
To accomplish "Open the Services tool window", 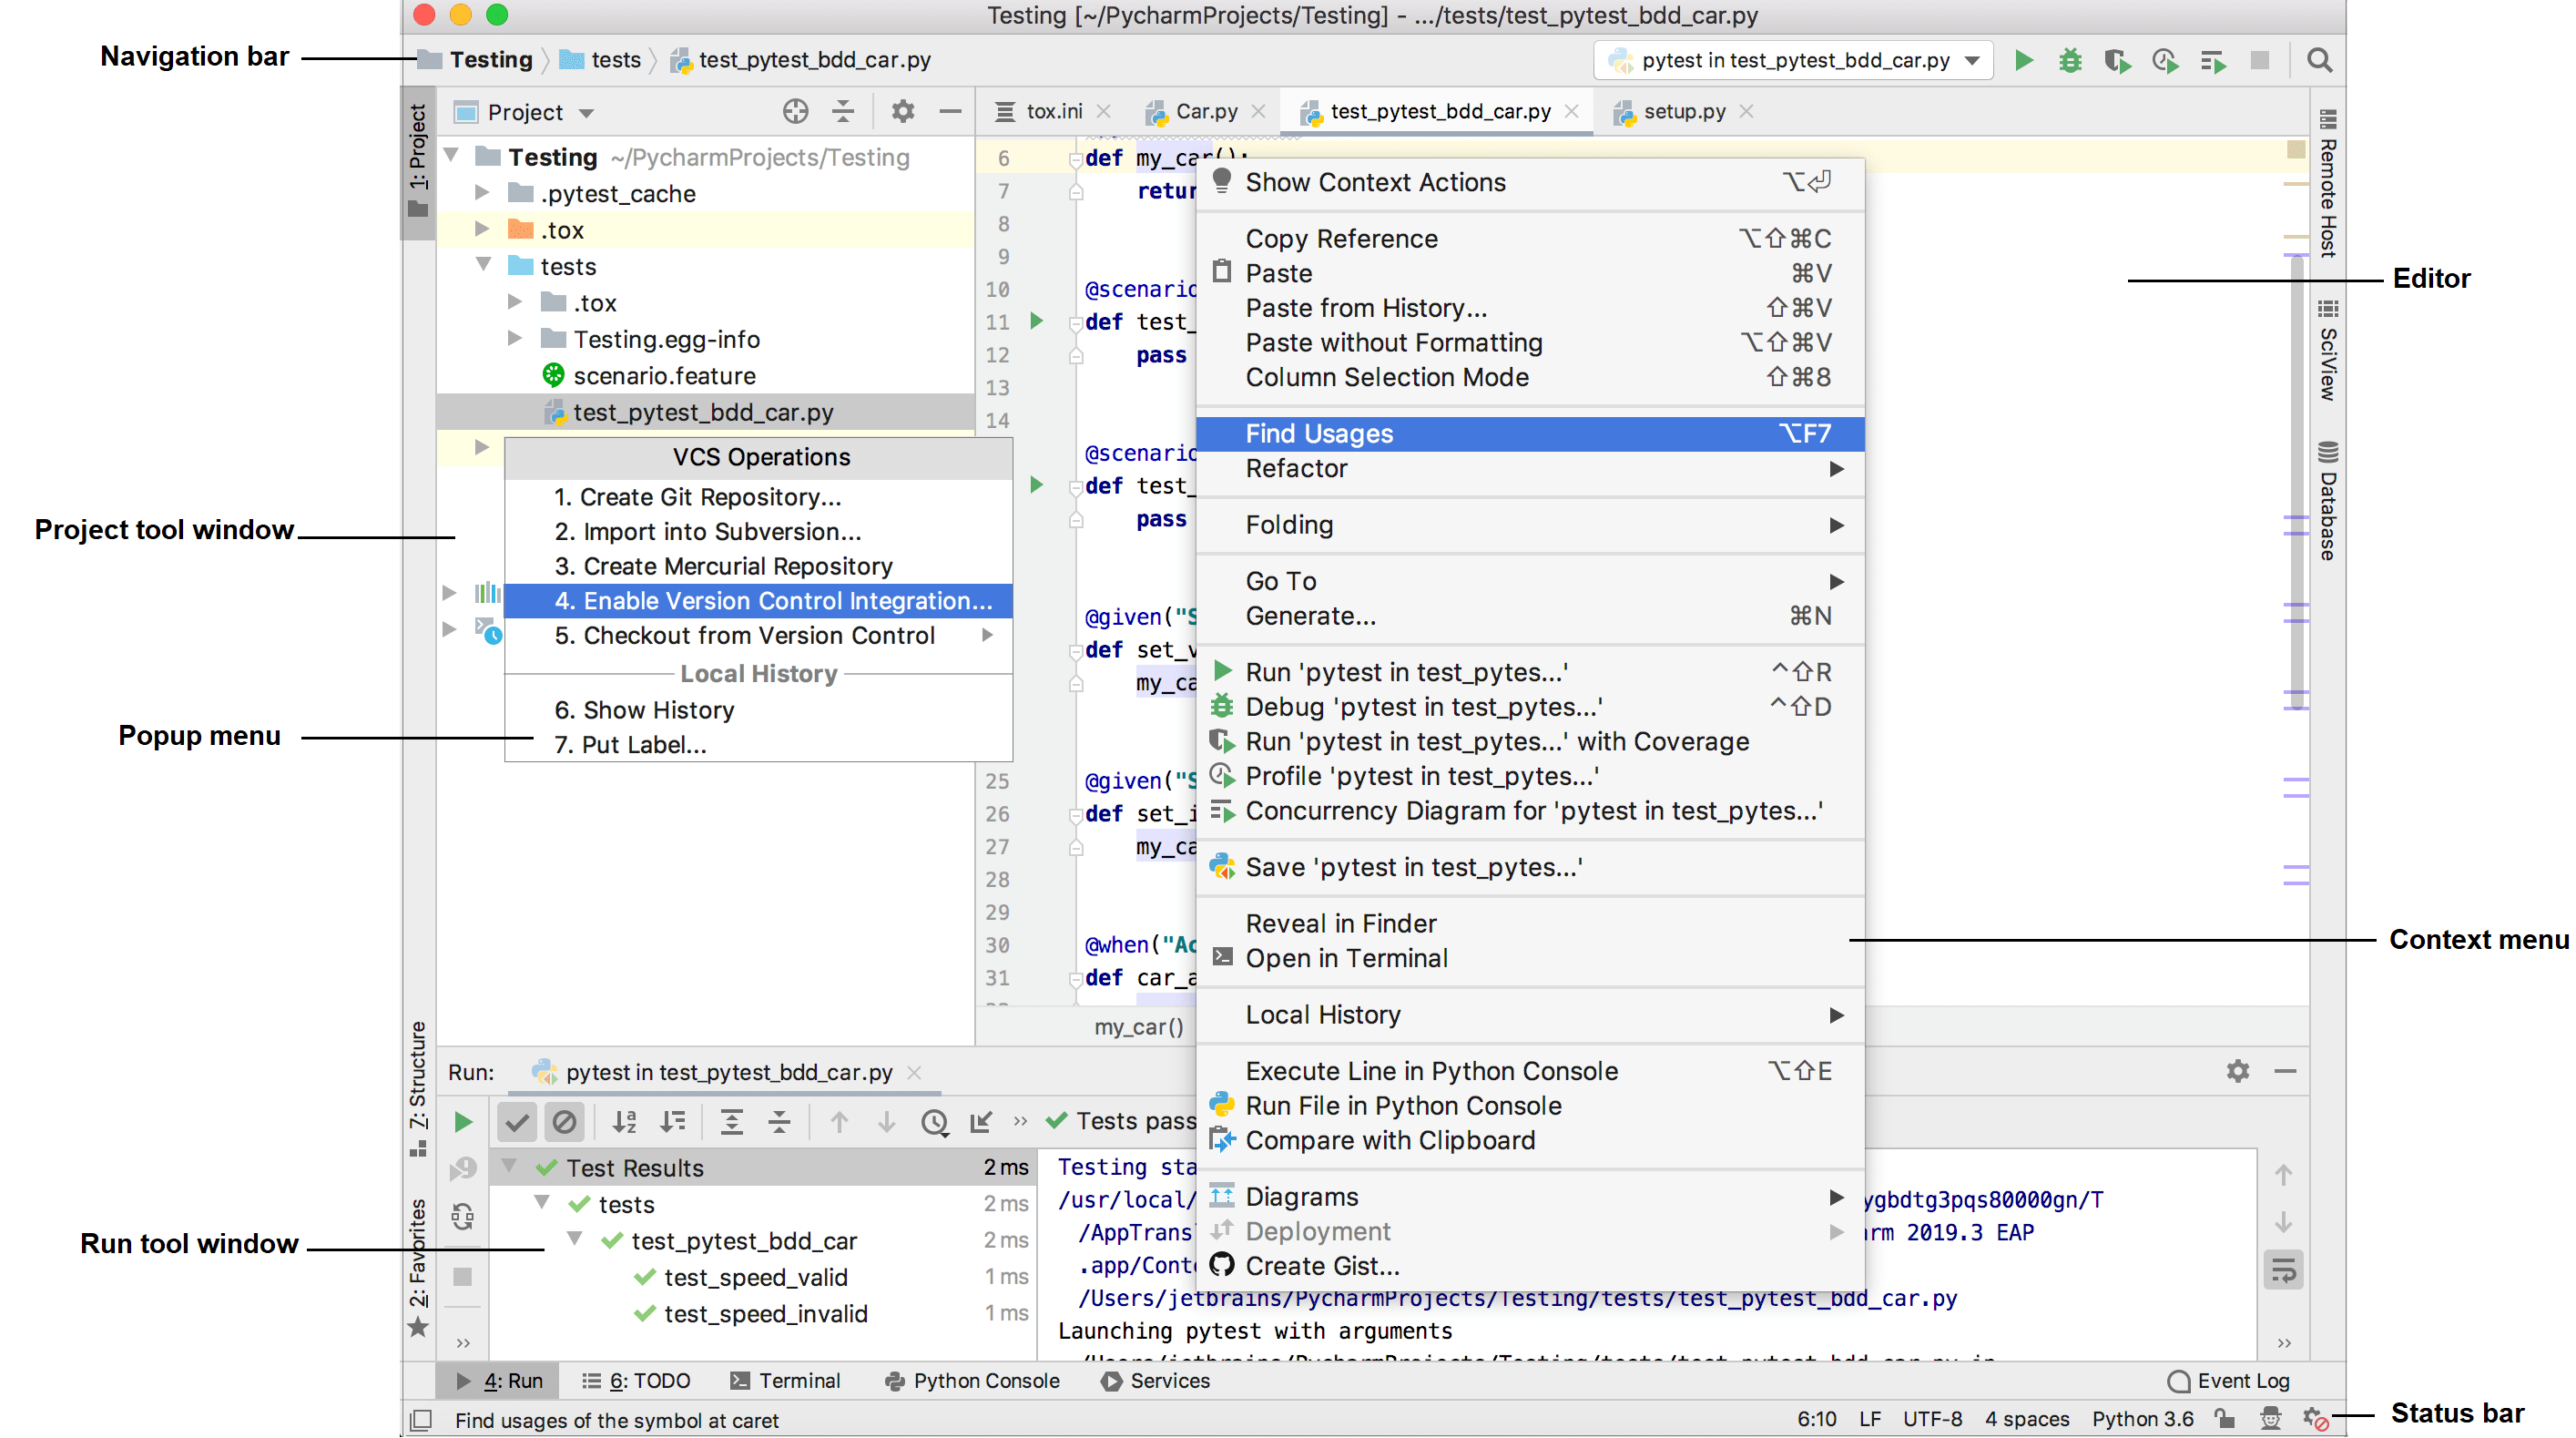I will 1155,1380.
